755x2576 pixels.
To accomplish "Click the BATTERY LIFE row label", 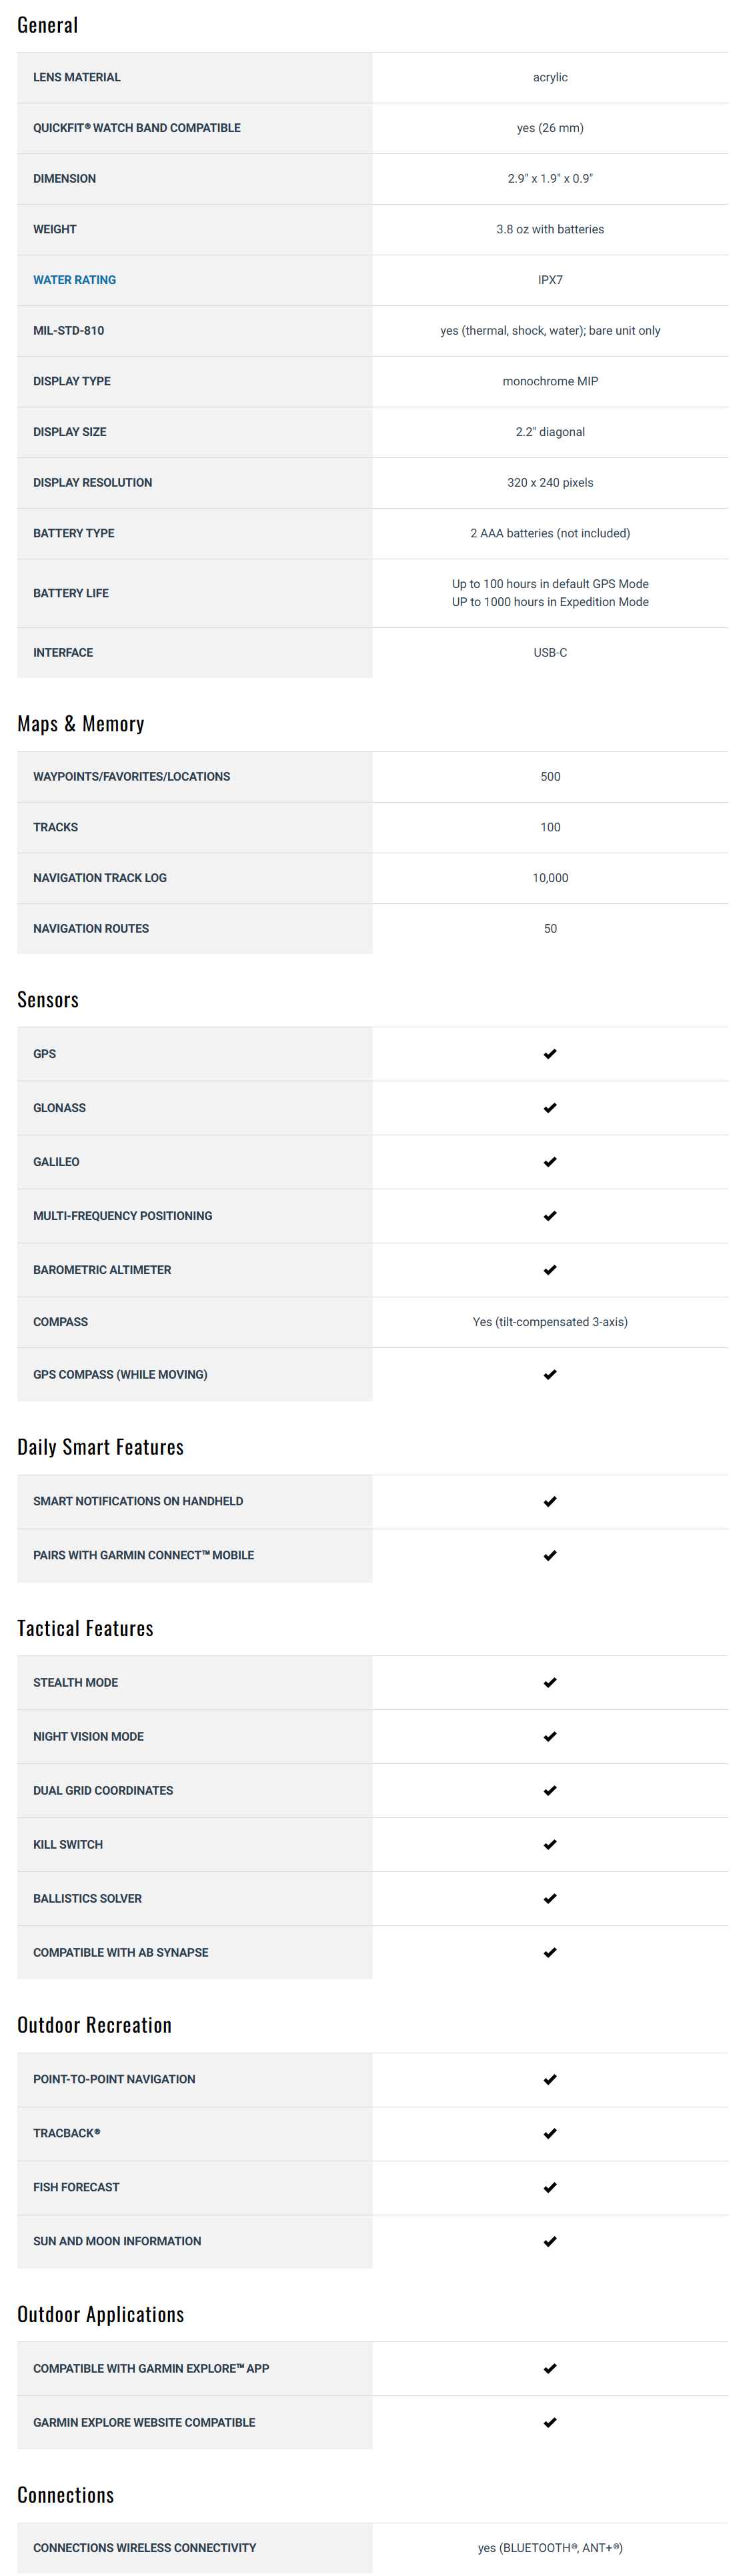I will tap(71, 593).
